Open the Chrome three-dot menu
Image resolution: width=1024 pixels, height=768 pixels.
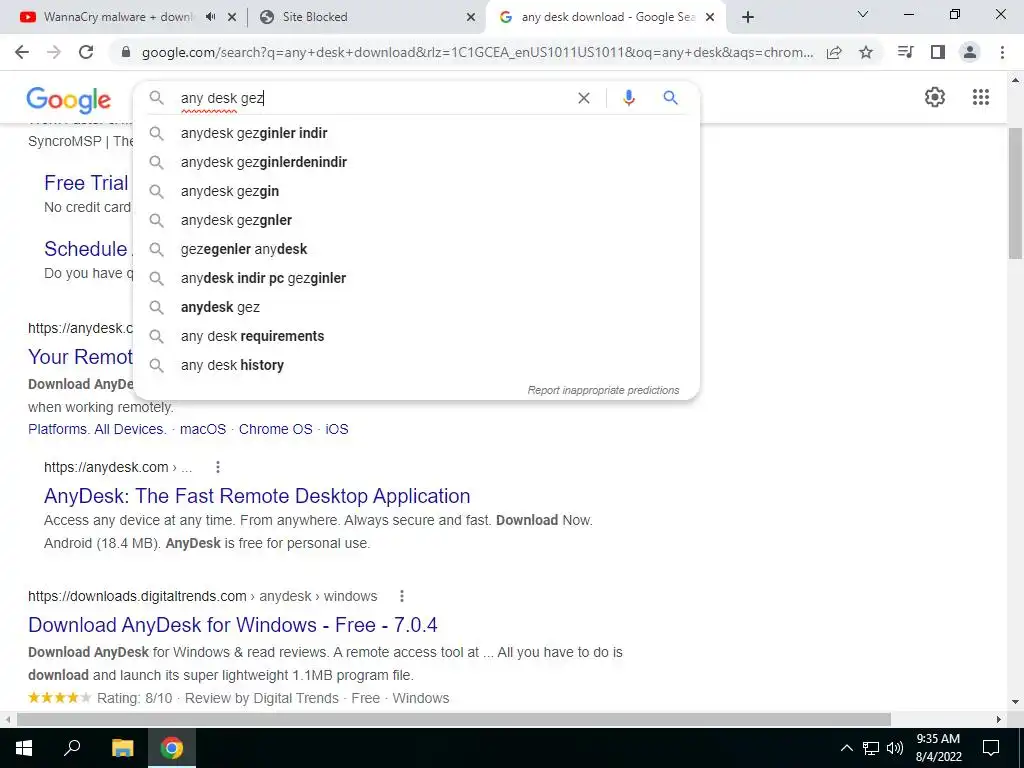(x=1002, y=52)
